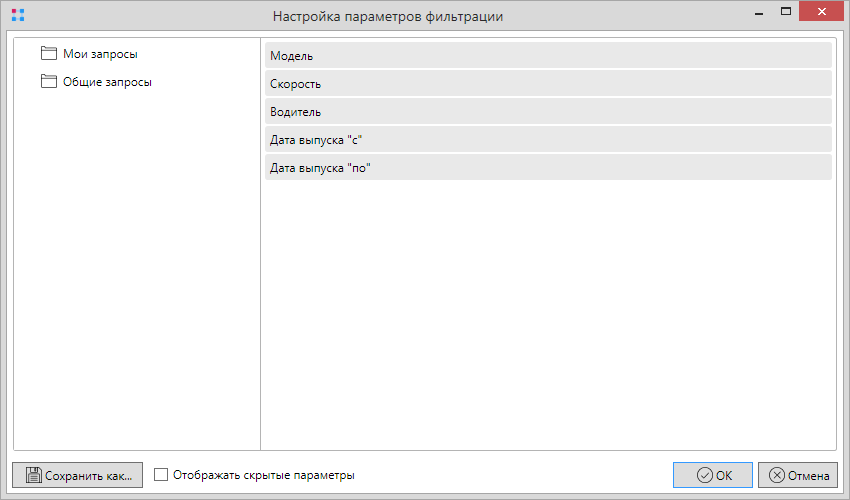Click the application icon in title bar
Viewport: 850px width, 500px height.
(x=17, y=16)
